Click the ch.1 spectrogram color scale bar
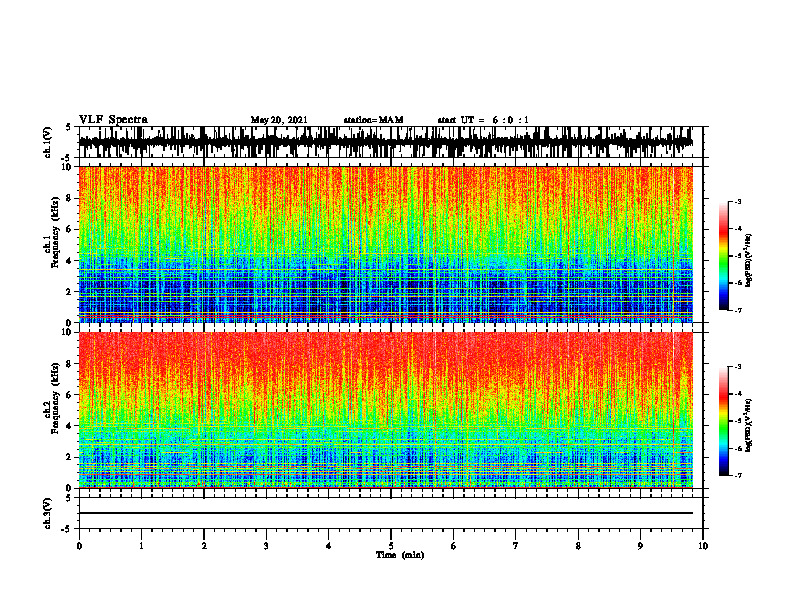Image resolution: width=792 pixels, height=612 pixels. point(724,256)
